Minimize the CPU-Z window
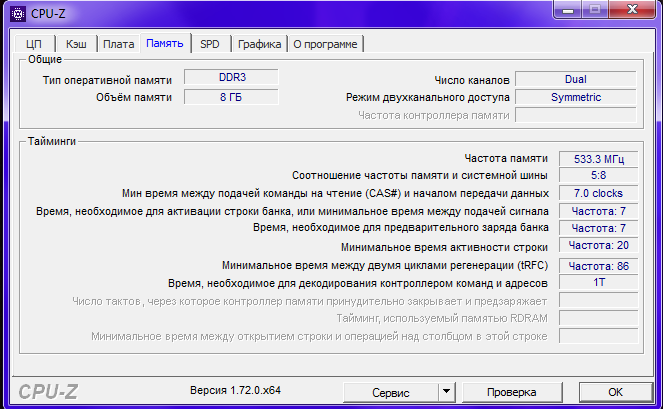Screen dimensions: 663x409 [568, 10]
